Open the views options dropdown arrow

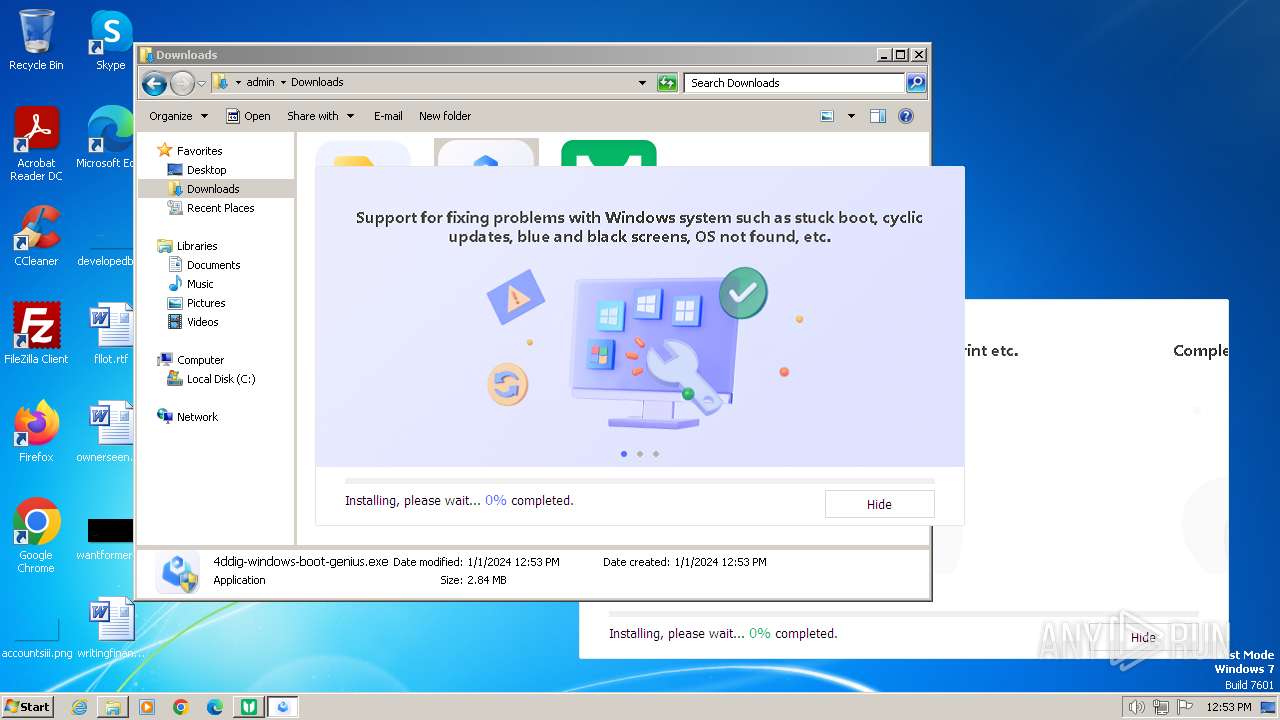pyautogui.click(x=851, y=116)
